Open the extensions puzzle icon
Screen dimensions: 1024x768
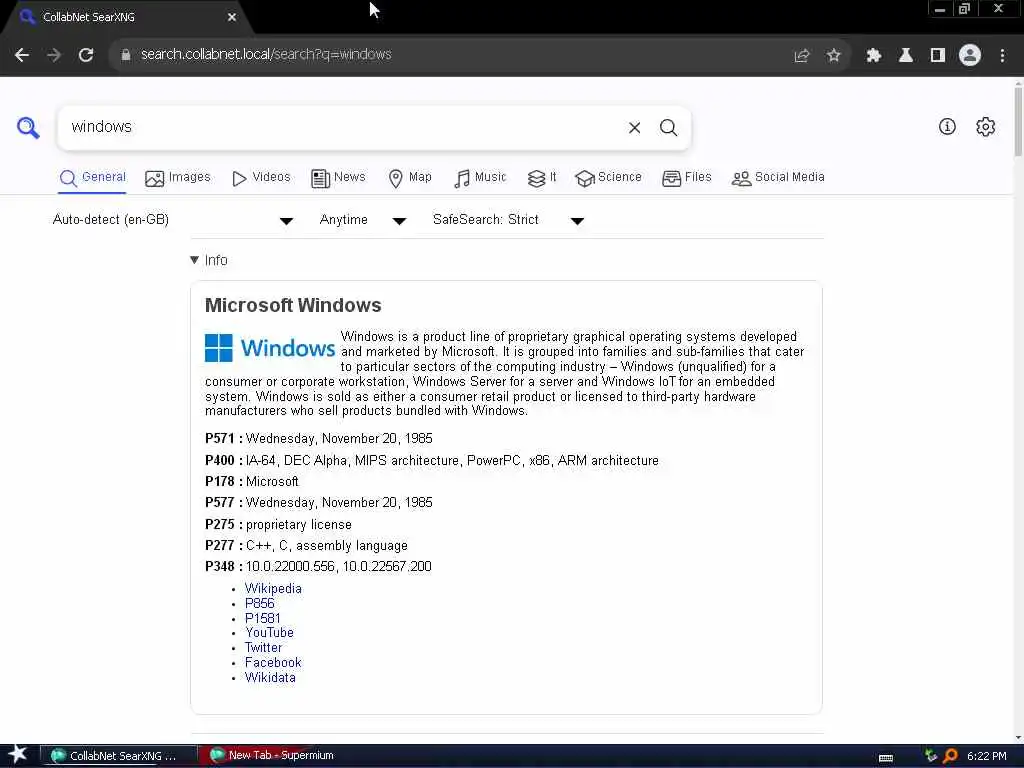pyautogui.click(x=874, y=56)
